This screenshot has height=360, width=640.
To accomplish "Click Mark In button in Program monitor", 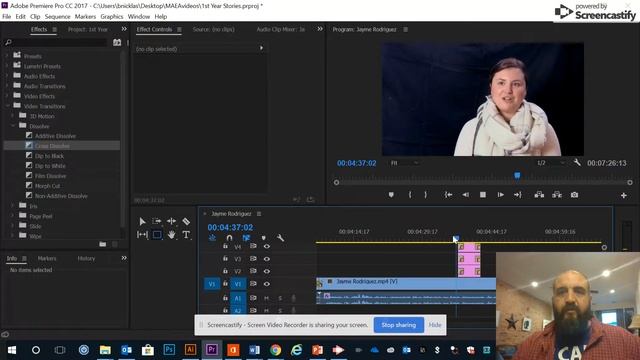I will [410, 195].
